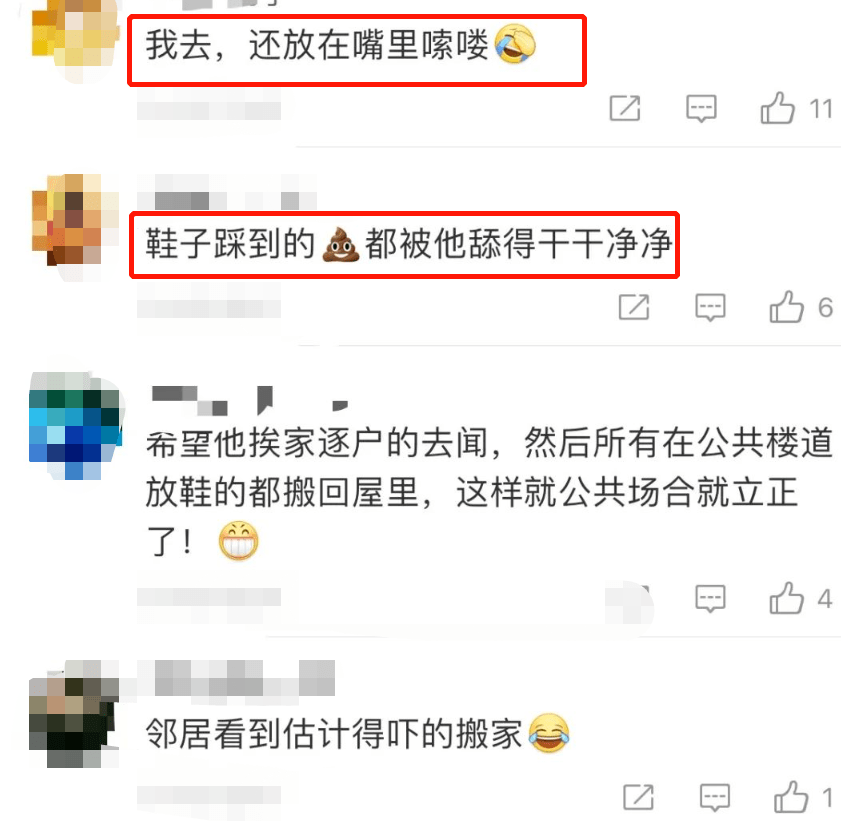Image resolution: width=841 pixels, height=821 pixels.
Task: Like the comment '邻居看到估计得吓的搬家'
Action: 791,797
